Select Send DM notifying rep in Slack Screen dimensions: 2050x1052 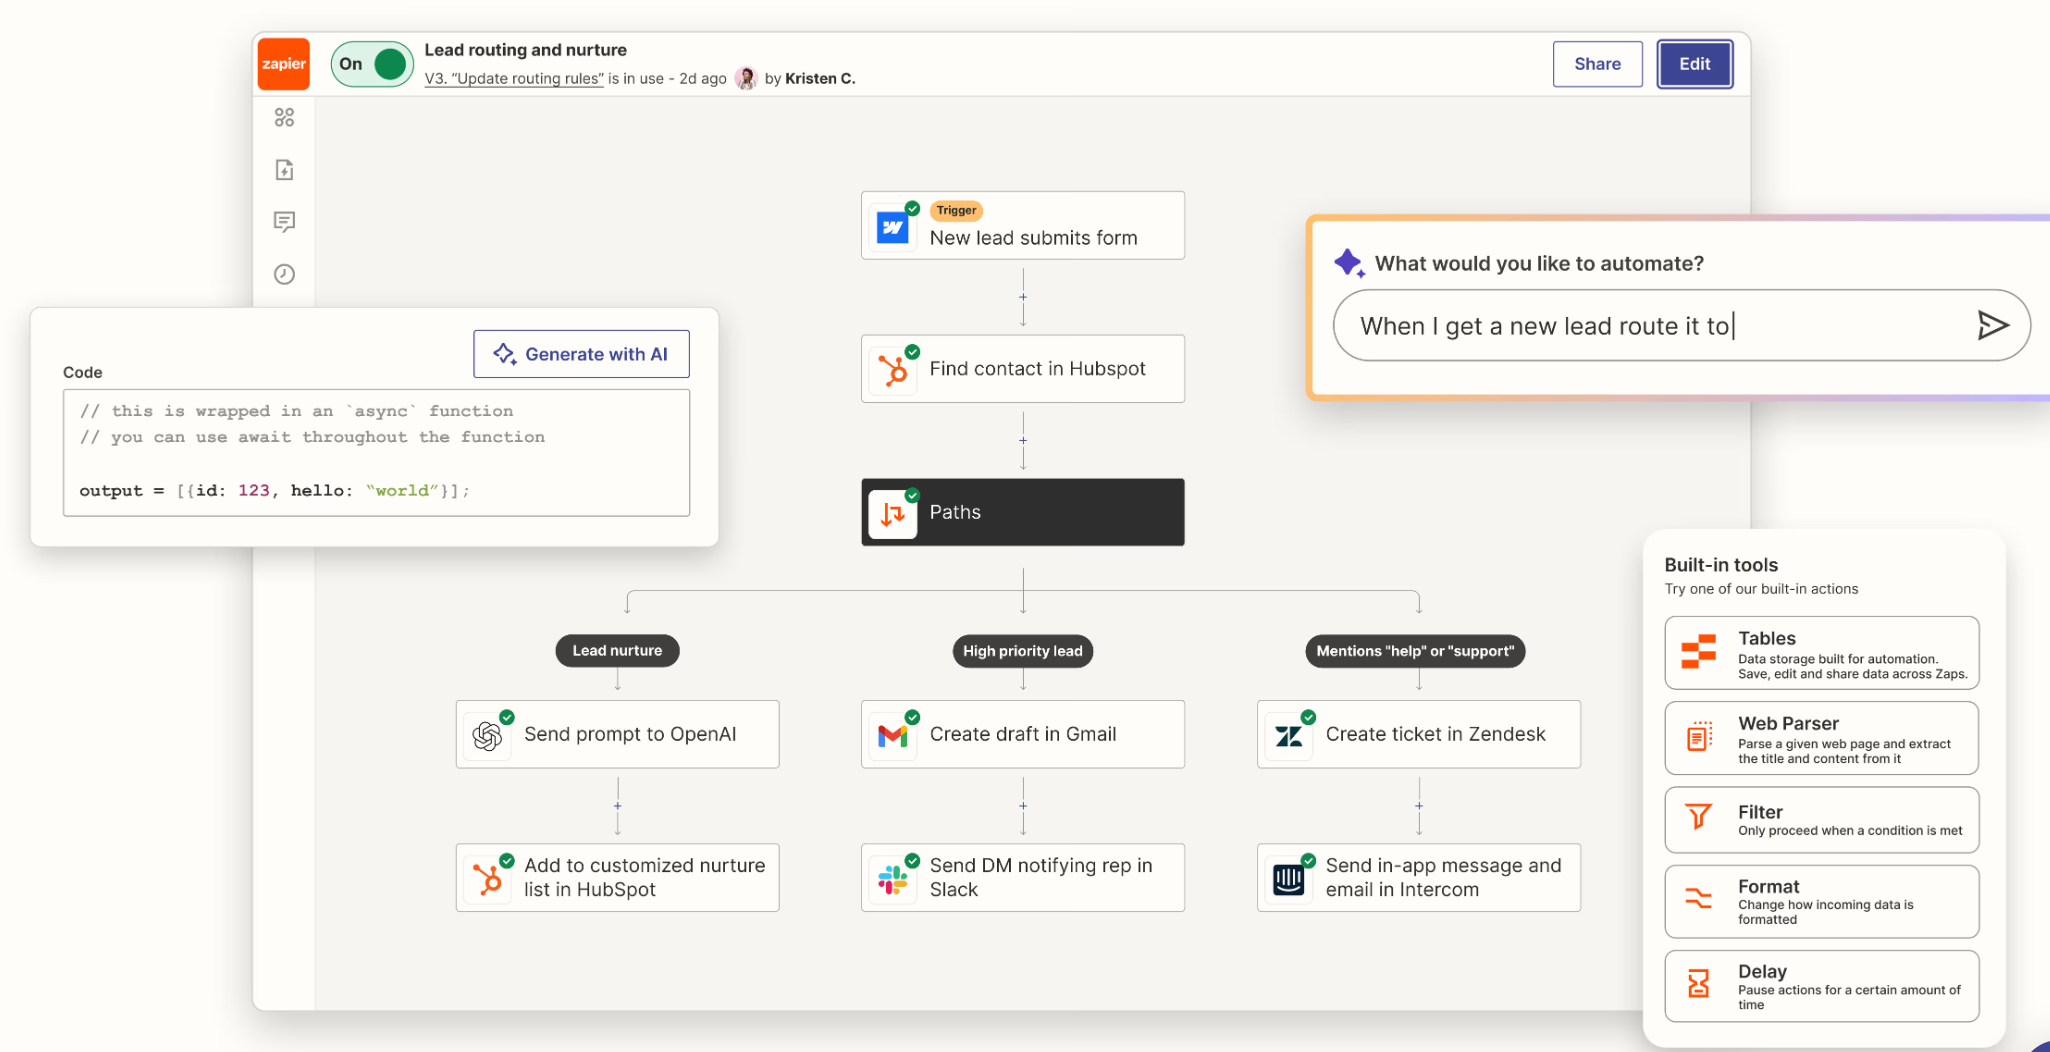point(1023,877)
